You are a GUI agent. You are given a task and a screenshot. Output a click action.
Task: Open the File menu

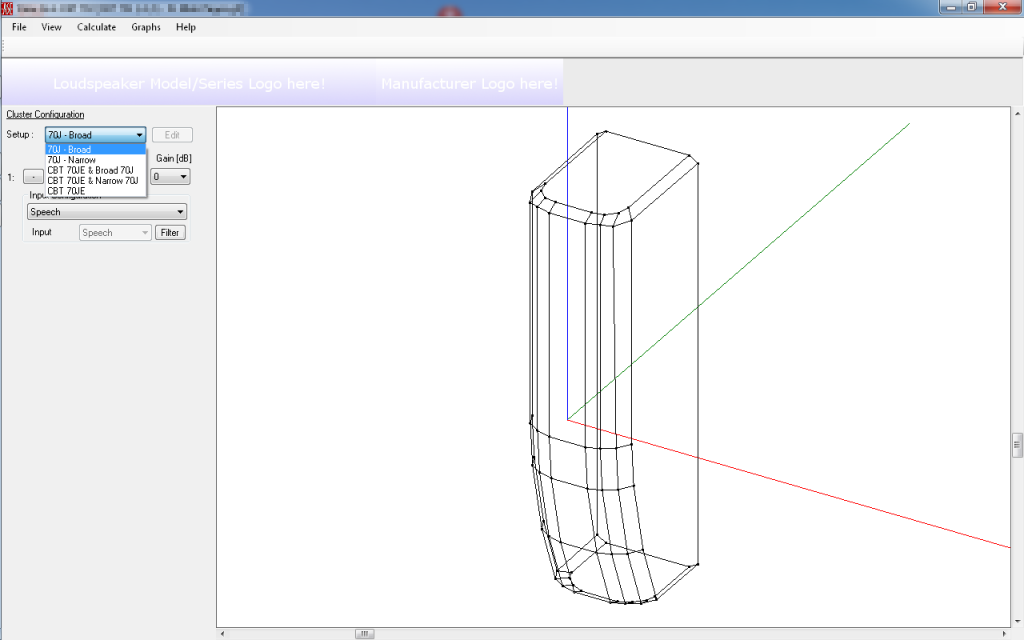19,27
